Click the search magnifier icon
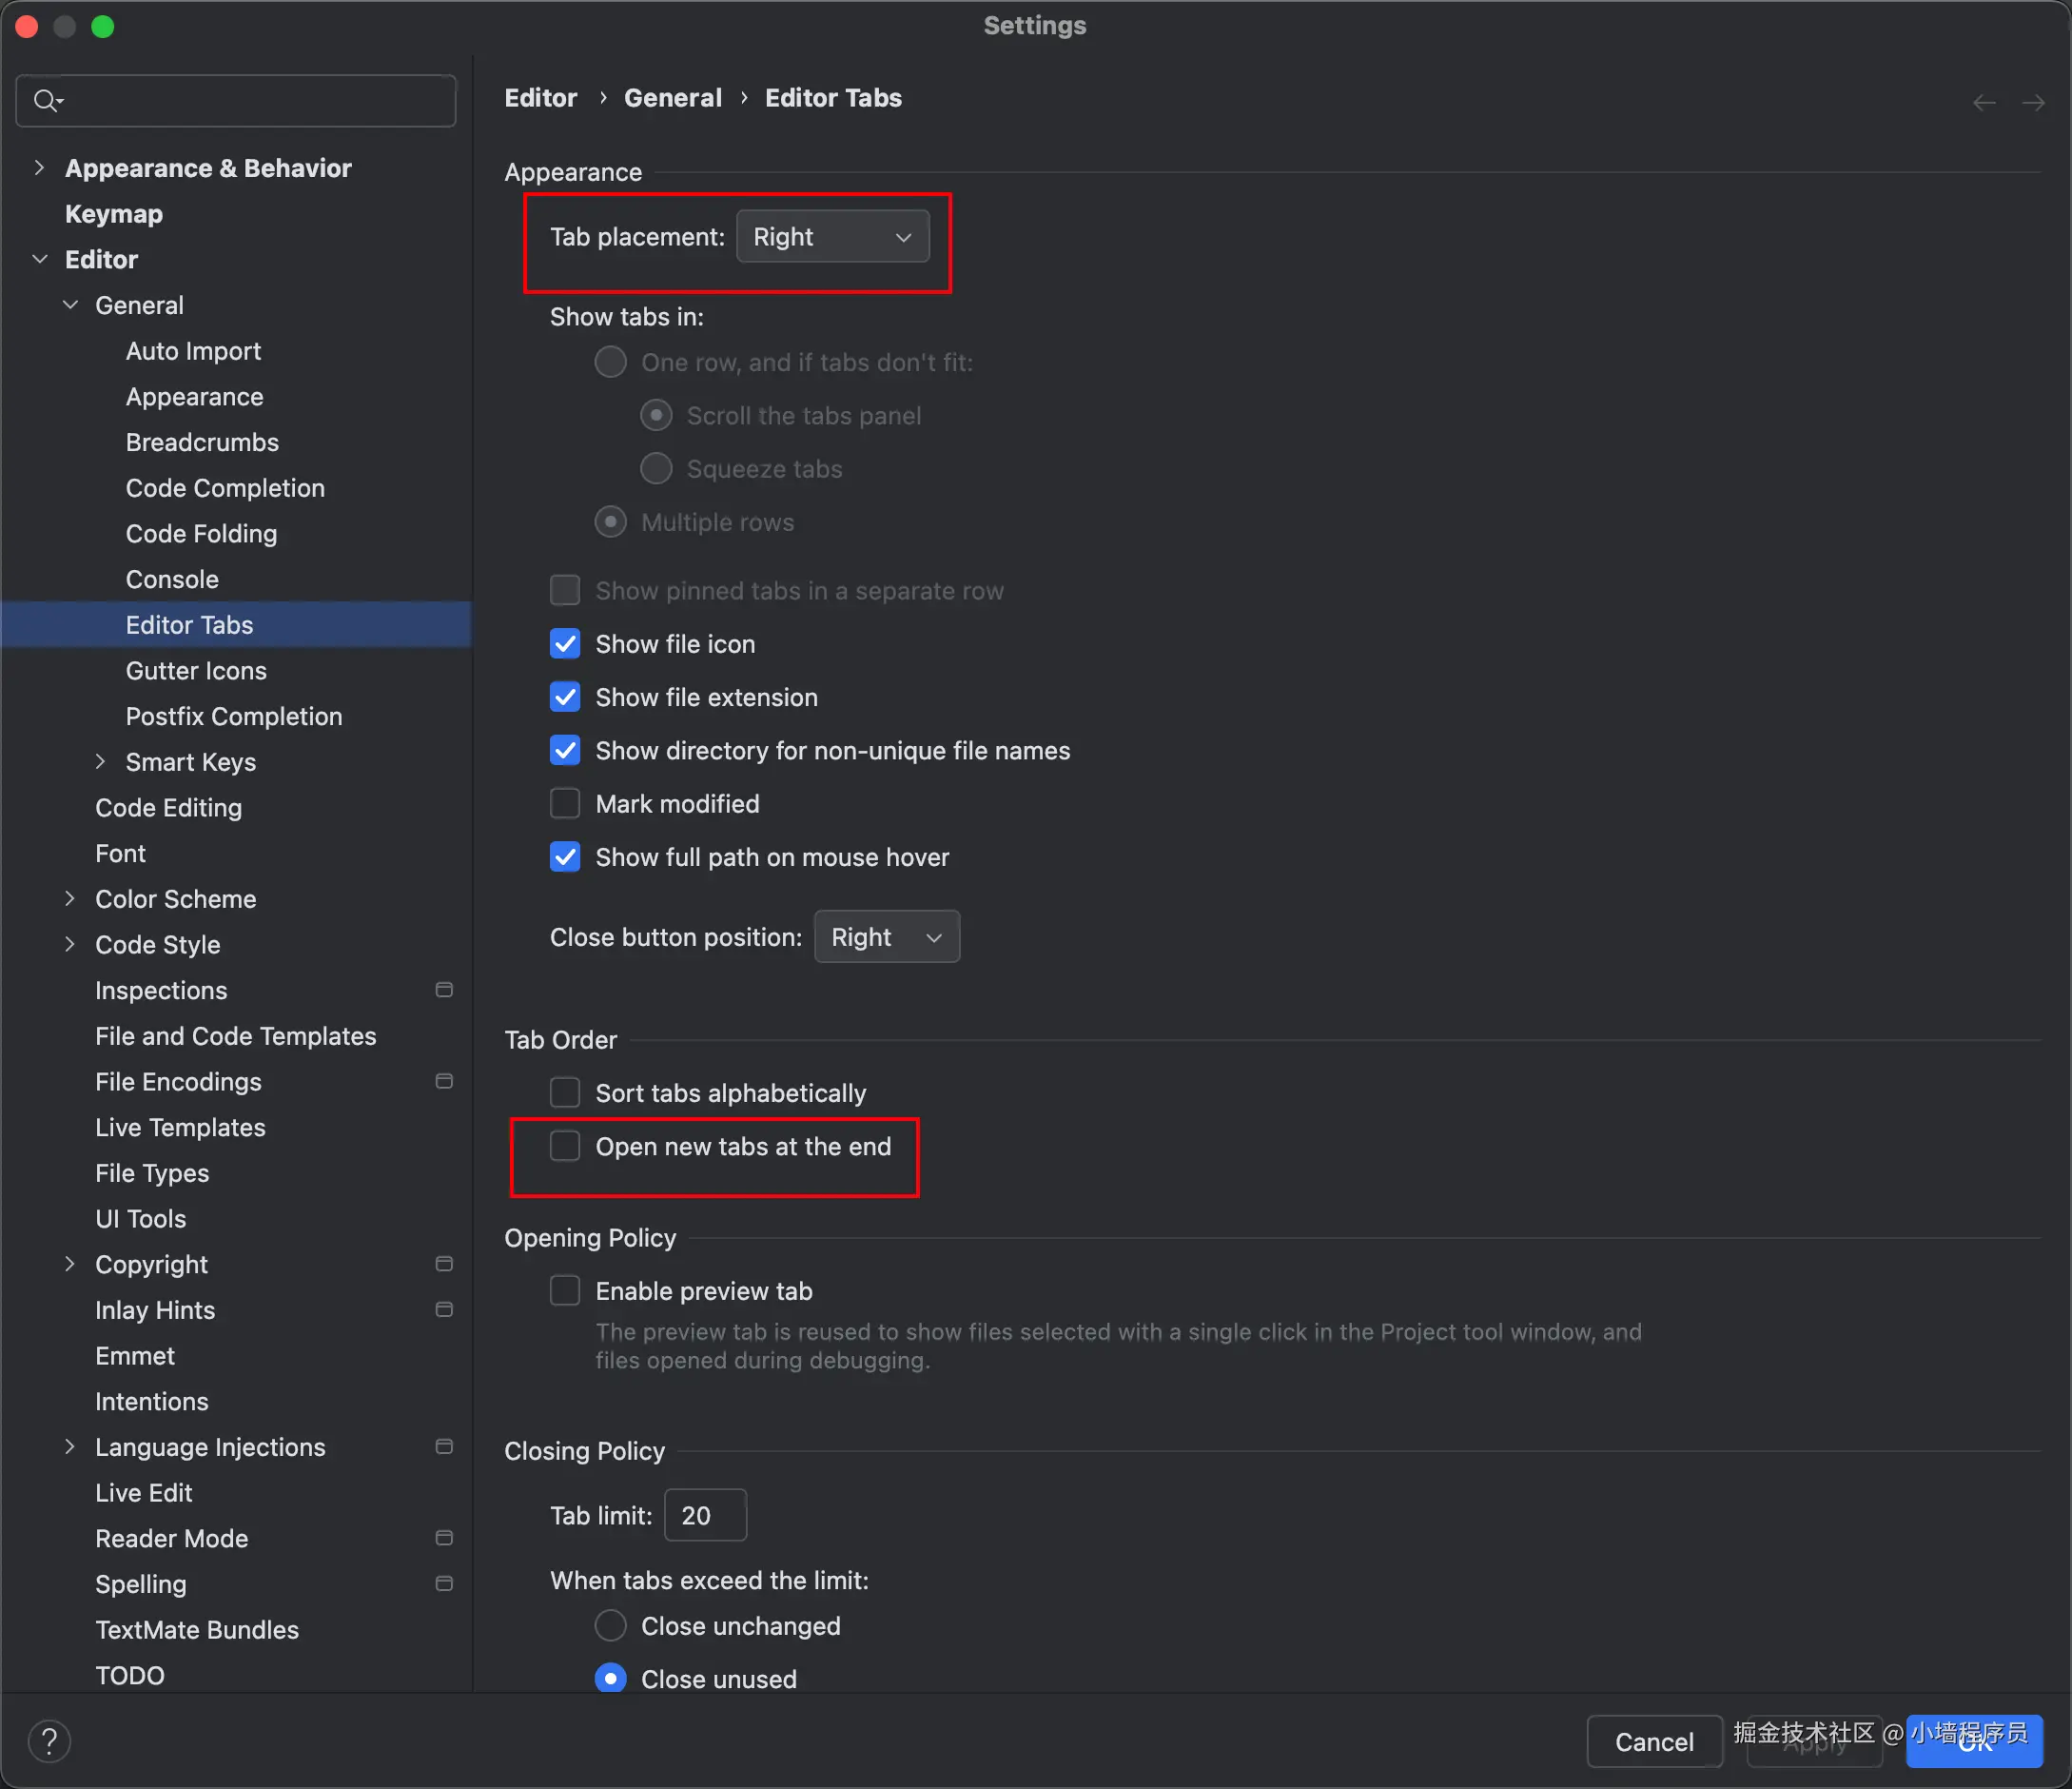The height and width of the screenshot is (1789, 2072). click(x=45, y=100)
